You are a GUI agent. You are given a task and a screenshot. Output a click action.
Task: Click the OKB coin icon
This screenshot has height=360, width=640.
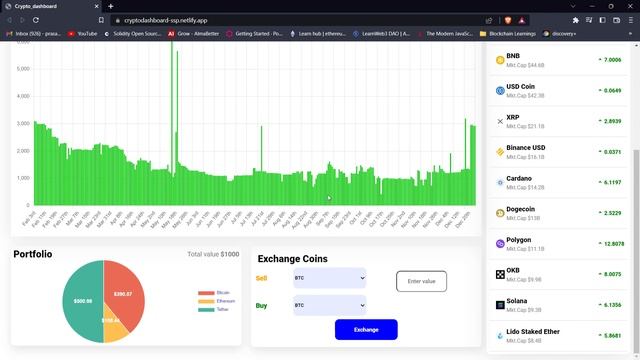click(x=500, y=274)
